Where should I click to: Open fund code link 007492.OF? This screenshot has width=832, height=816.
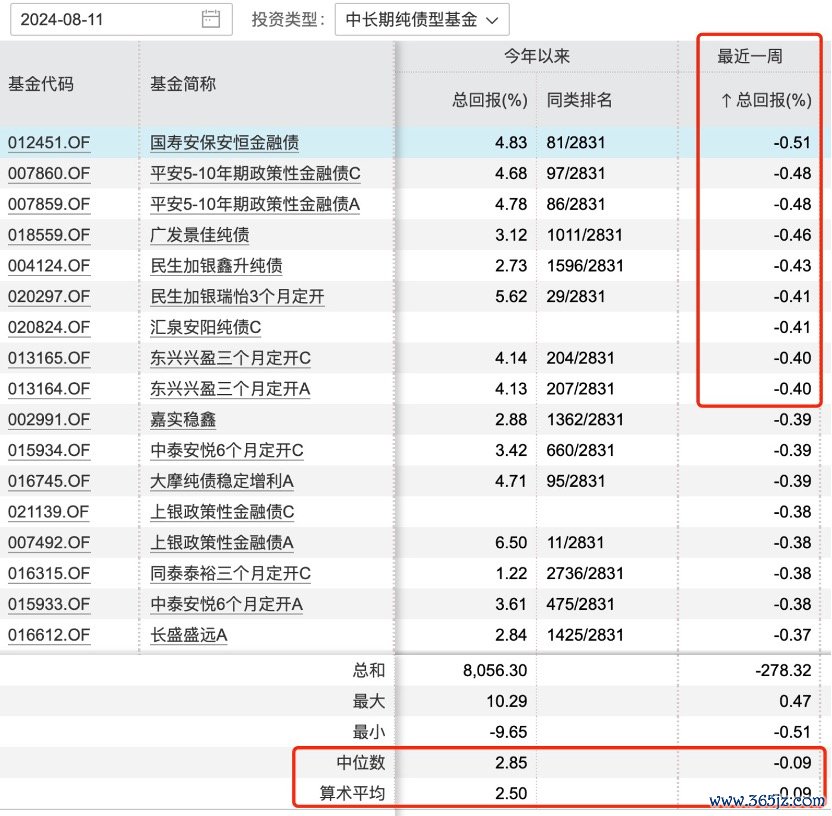click(49, 543)
